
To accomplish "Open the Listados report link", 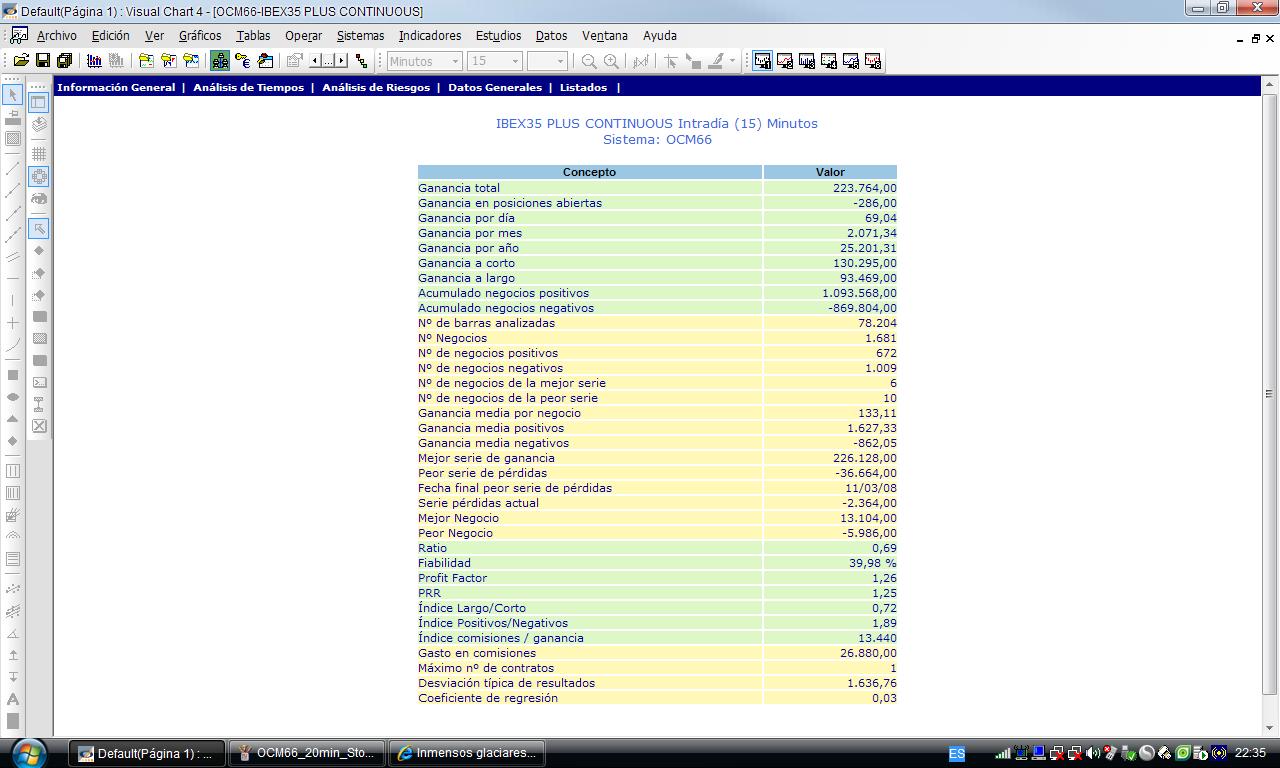I will (583, 87).
